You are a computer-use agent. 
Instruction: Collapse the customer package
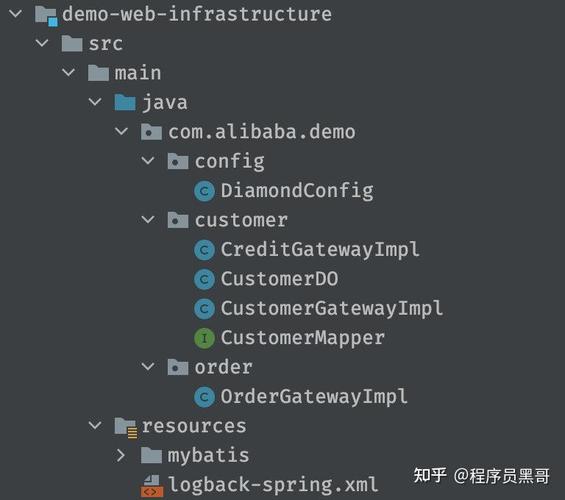point(148,219)
